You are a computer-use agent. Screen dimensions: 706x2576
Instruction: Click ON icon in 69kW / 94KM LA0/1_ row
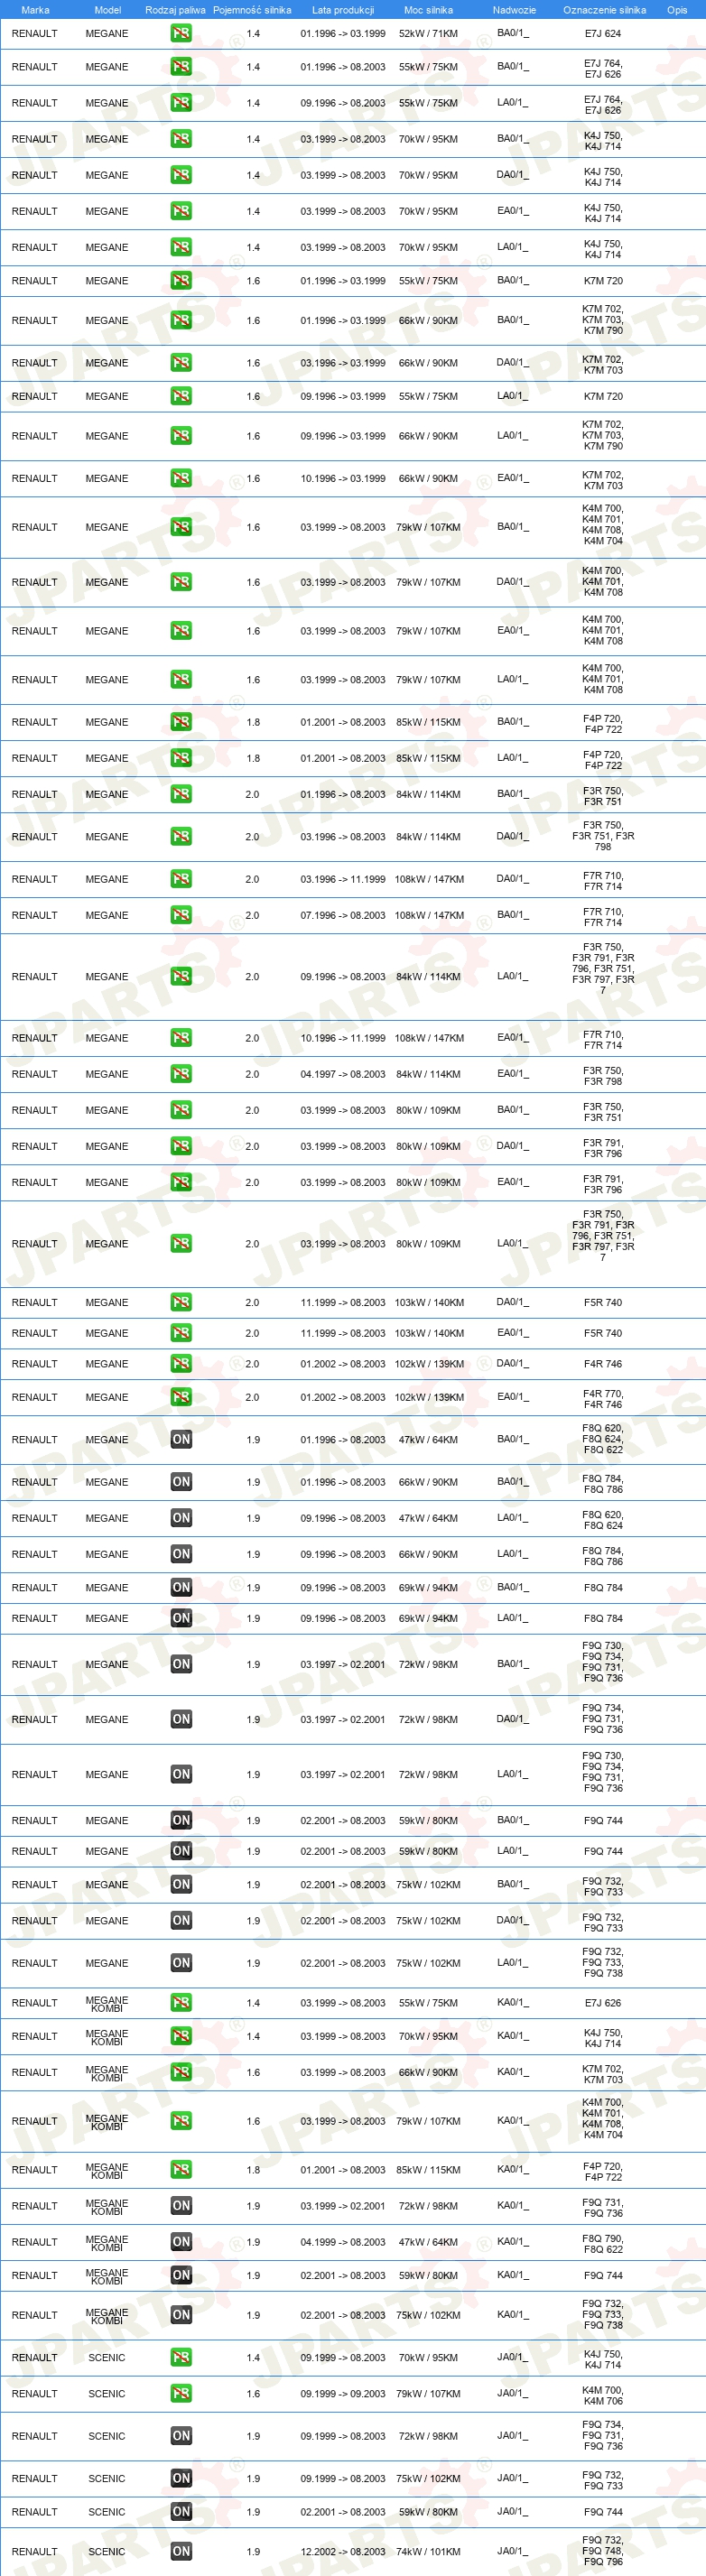[181, 1618]
